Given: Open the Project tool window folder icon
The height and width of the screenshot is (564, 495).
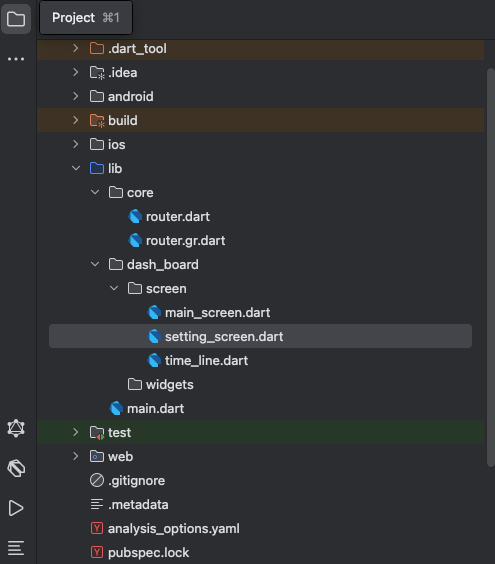Looking at the screenshot, I should pyautogui.click(x=16, y=19).
